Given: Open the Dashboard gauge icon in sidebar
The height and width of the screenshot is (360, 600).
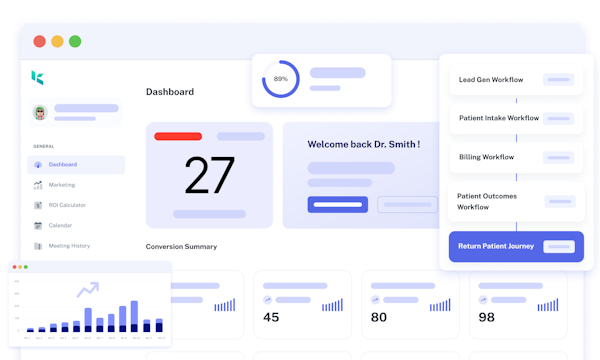Looking at the screenshot, I should pos(38,165).
